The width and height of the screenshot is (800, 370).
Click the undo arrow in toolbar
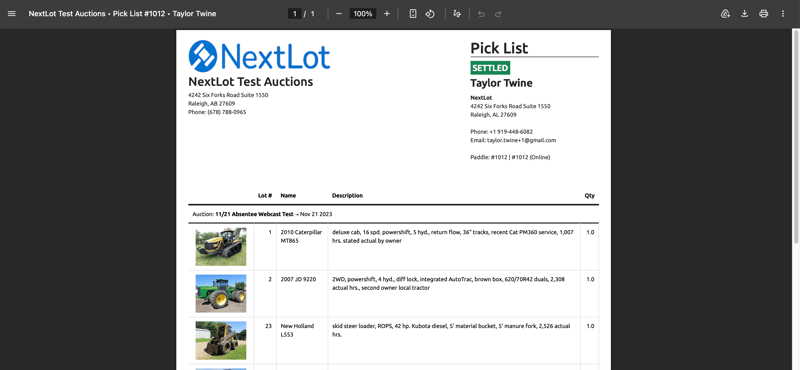click(x=481, y=14)
